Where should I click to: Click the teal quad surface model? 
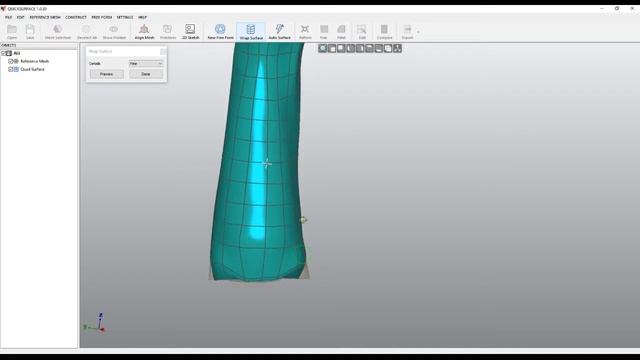click(258, 163)
